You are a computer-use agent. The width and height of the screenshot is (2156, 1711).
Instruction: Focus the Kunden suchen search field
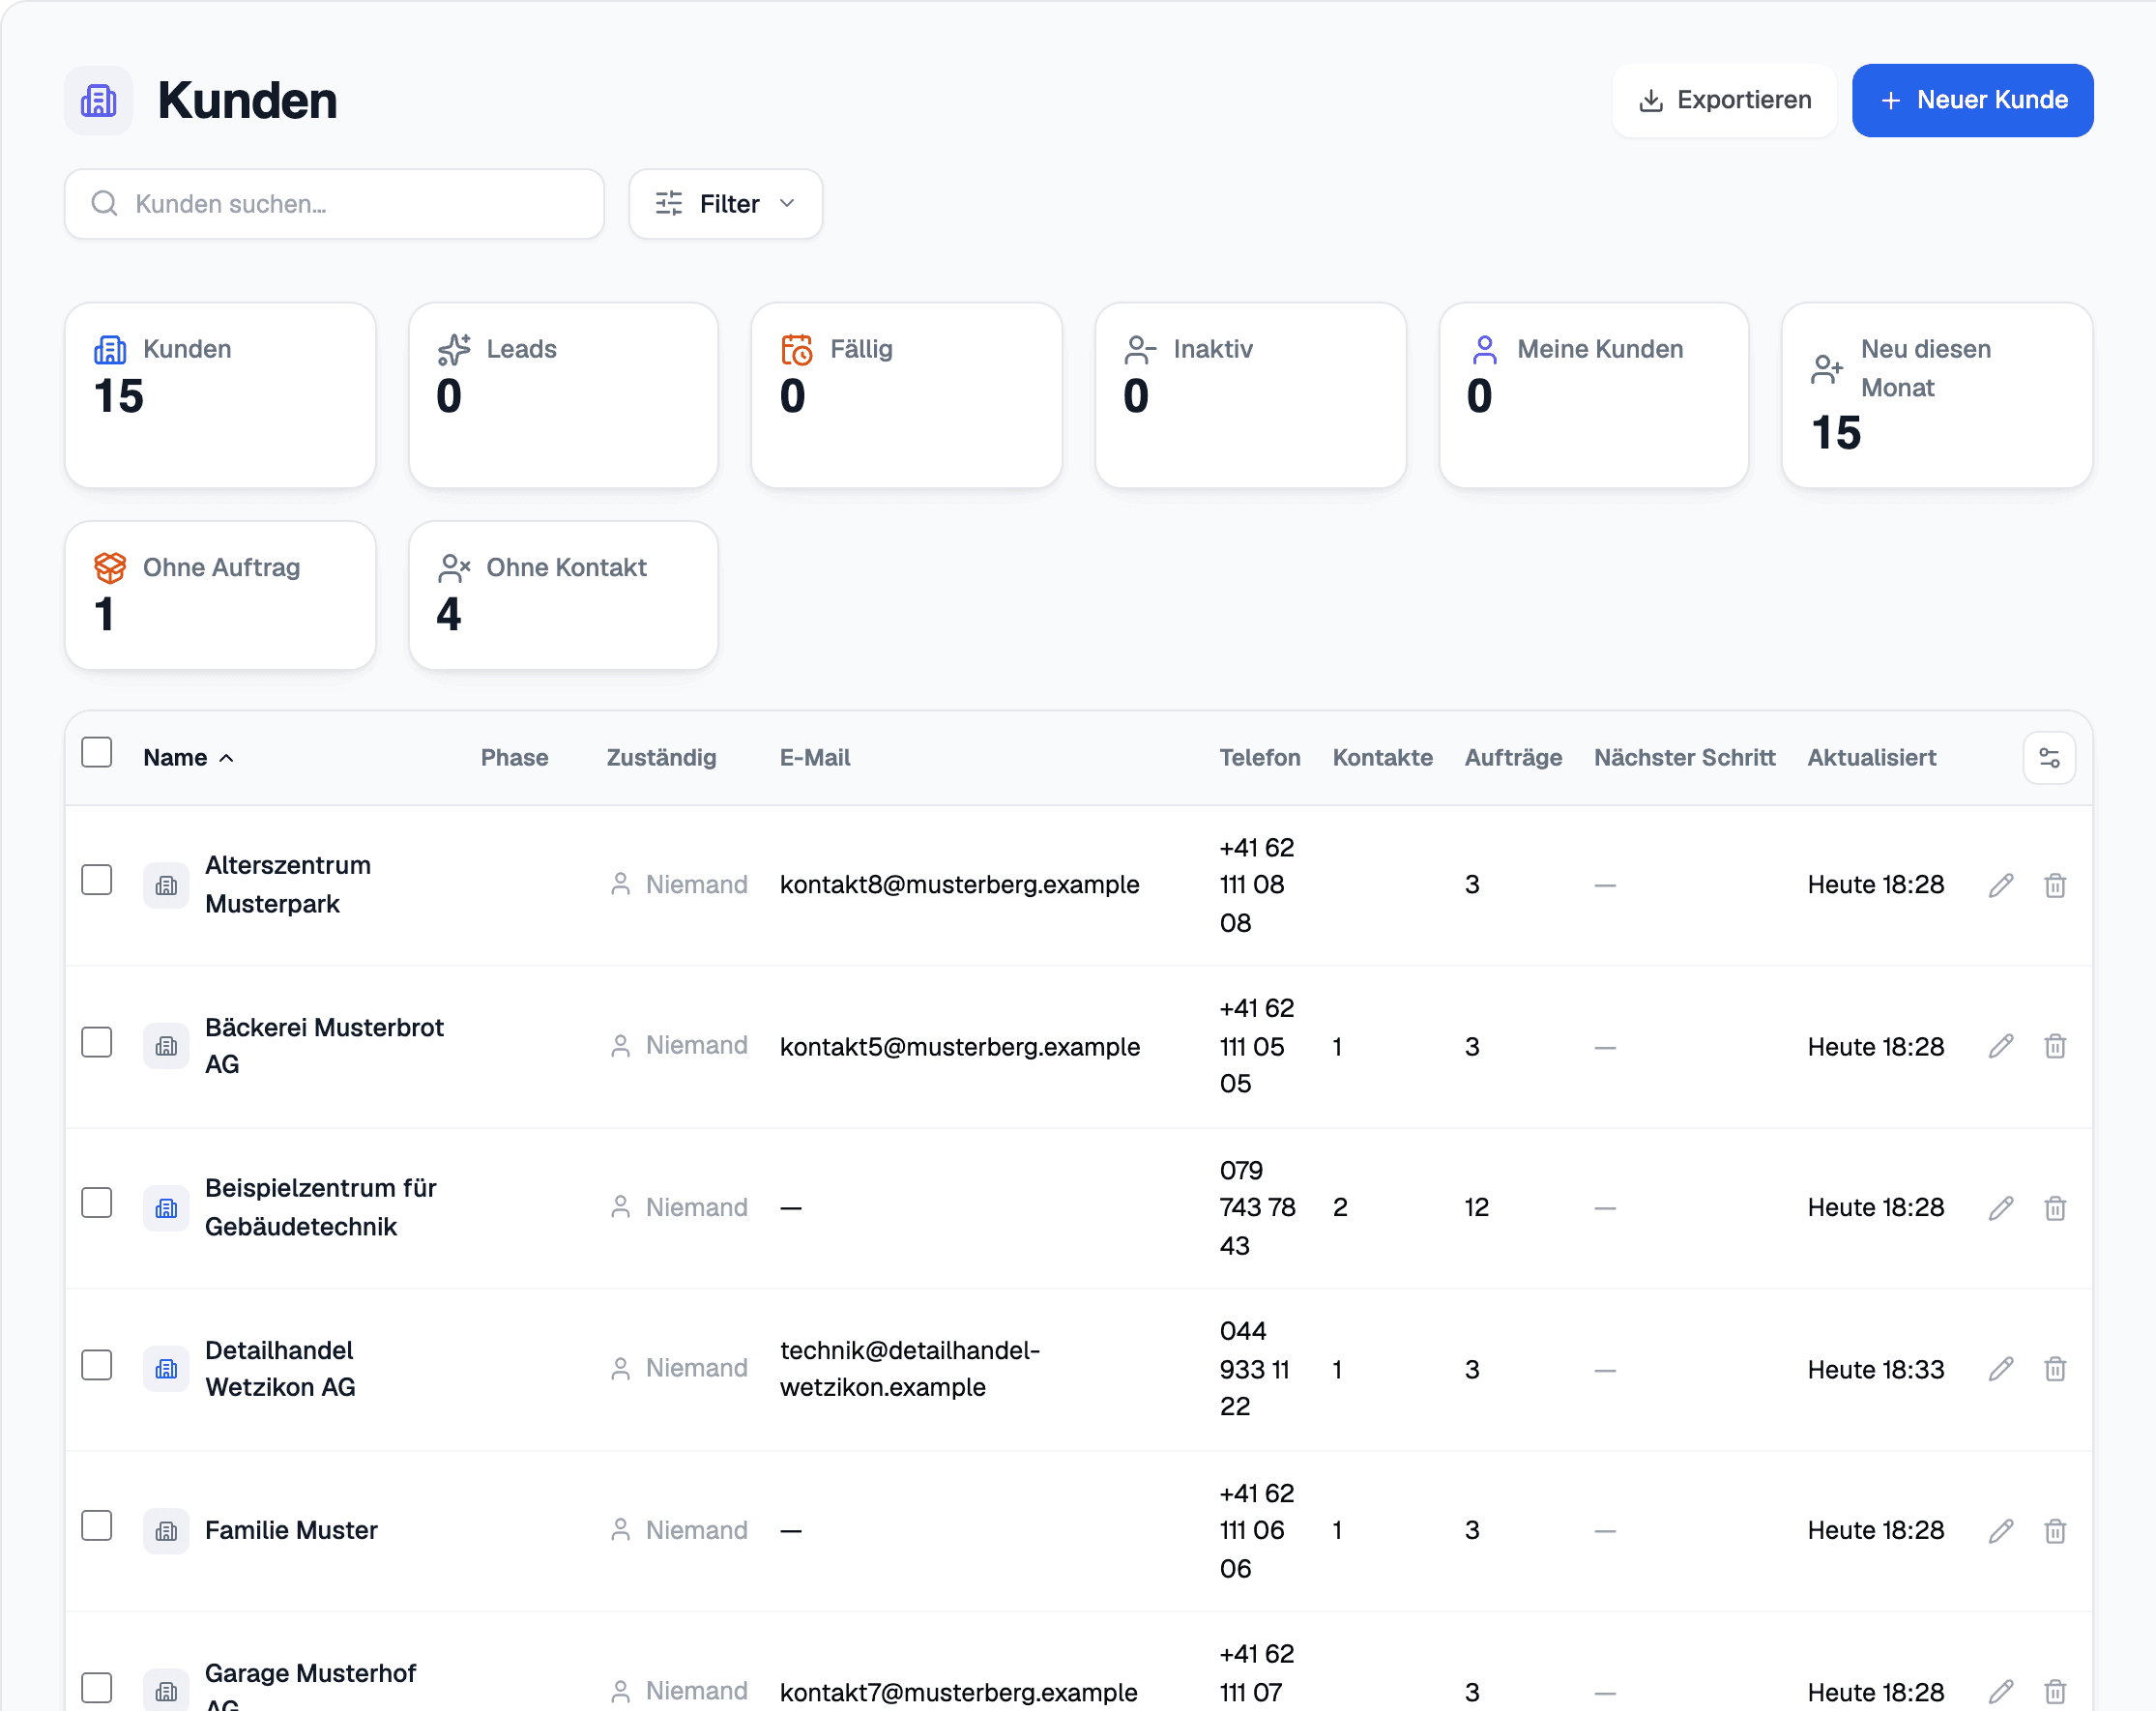pos(334,204)
